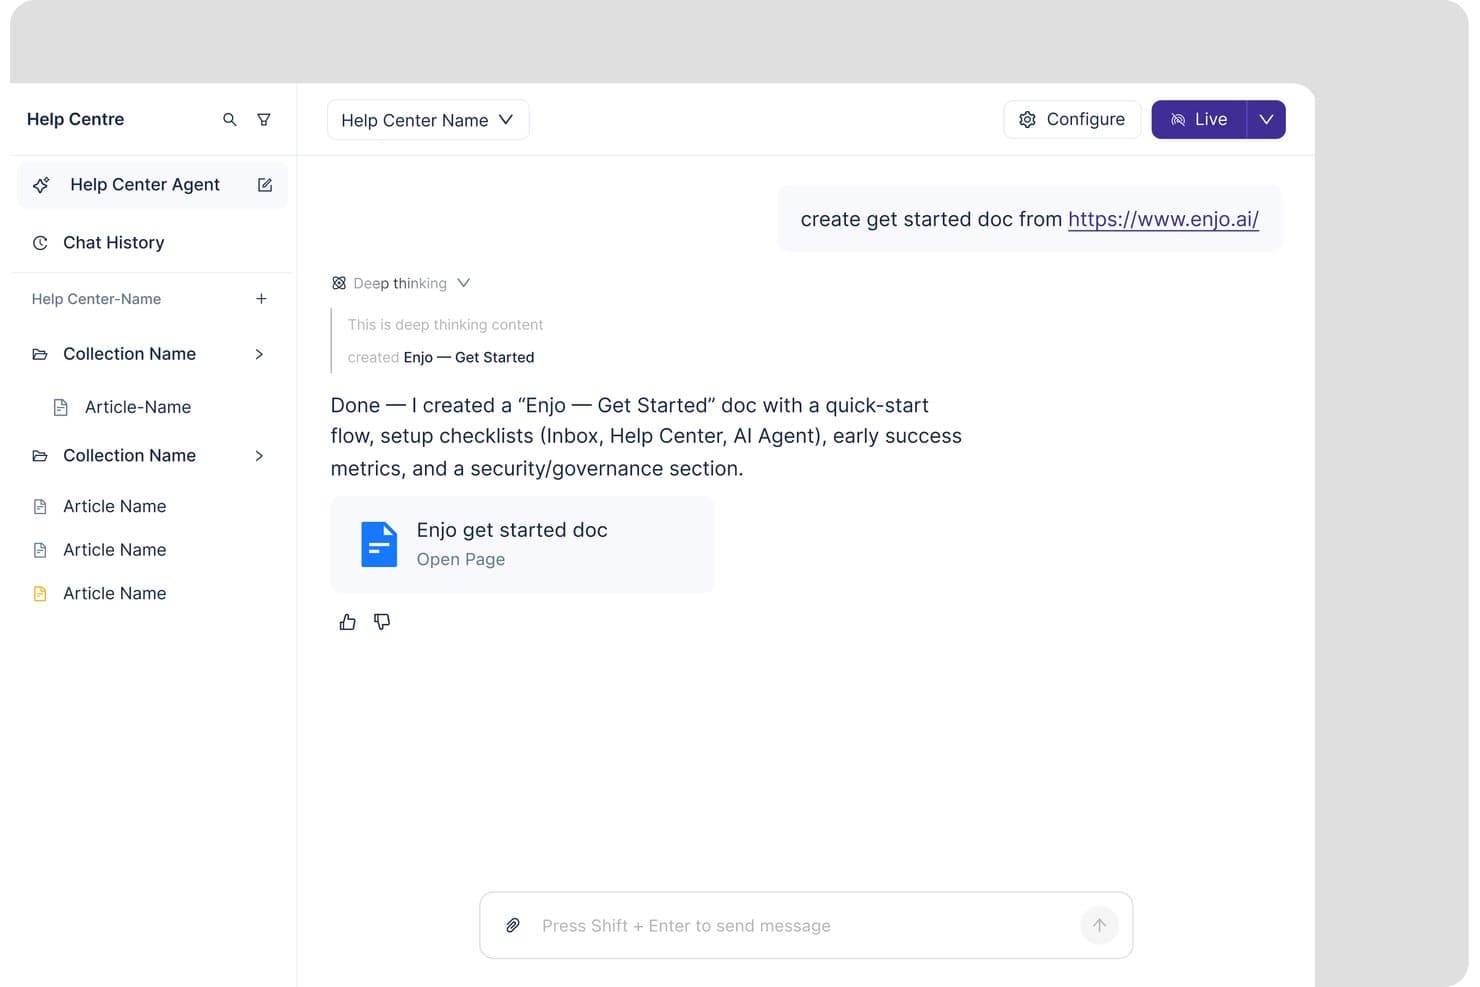
Task: Give thumbs up to the response
Action: click(347, 623)
